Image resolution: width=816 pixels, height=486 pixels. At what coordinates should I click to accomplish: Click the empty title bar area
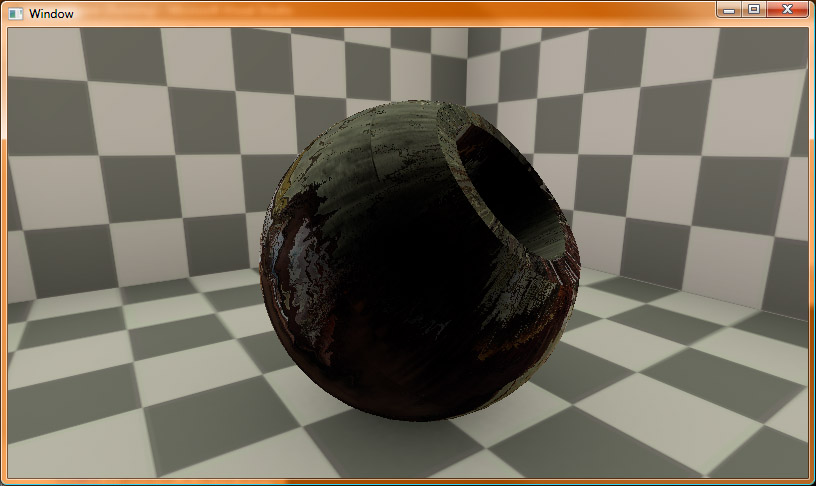tap(400, 13)
